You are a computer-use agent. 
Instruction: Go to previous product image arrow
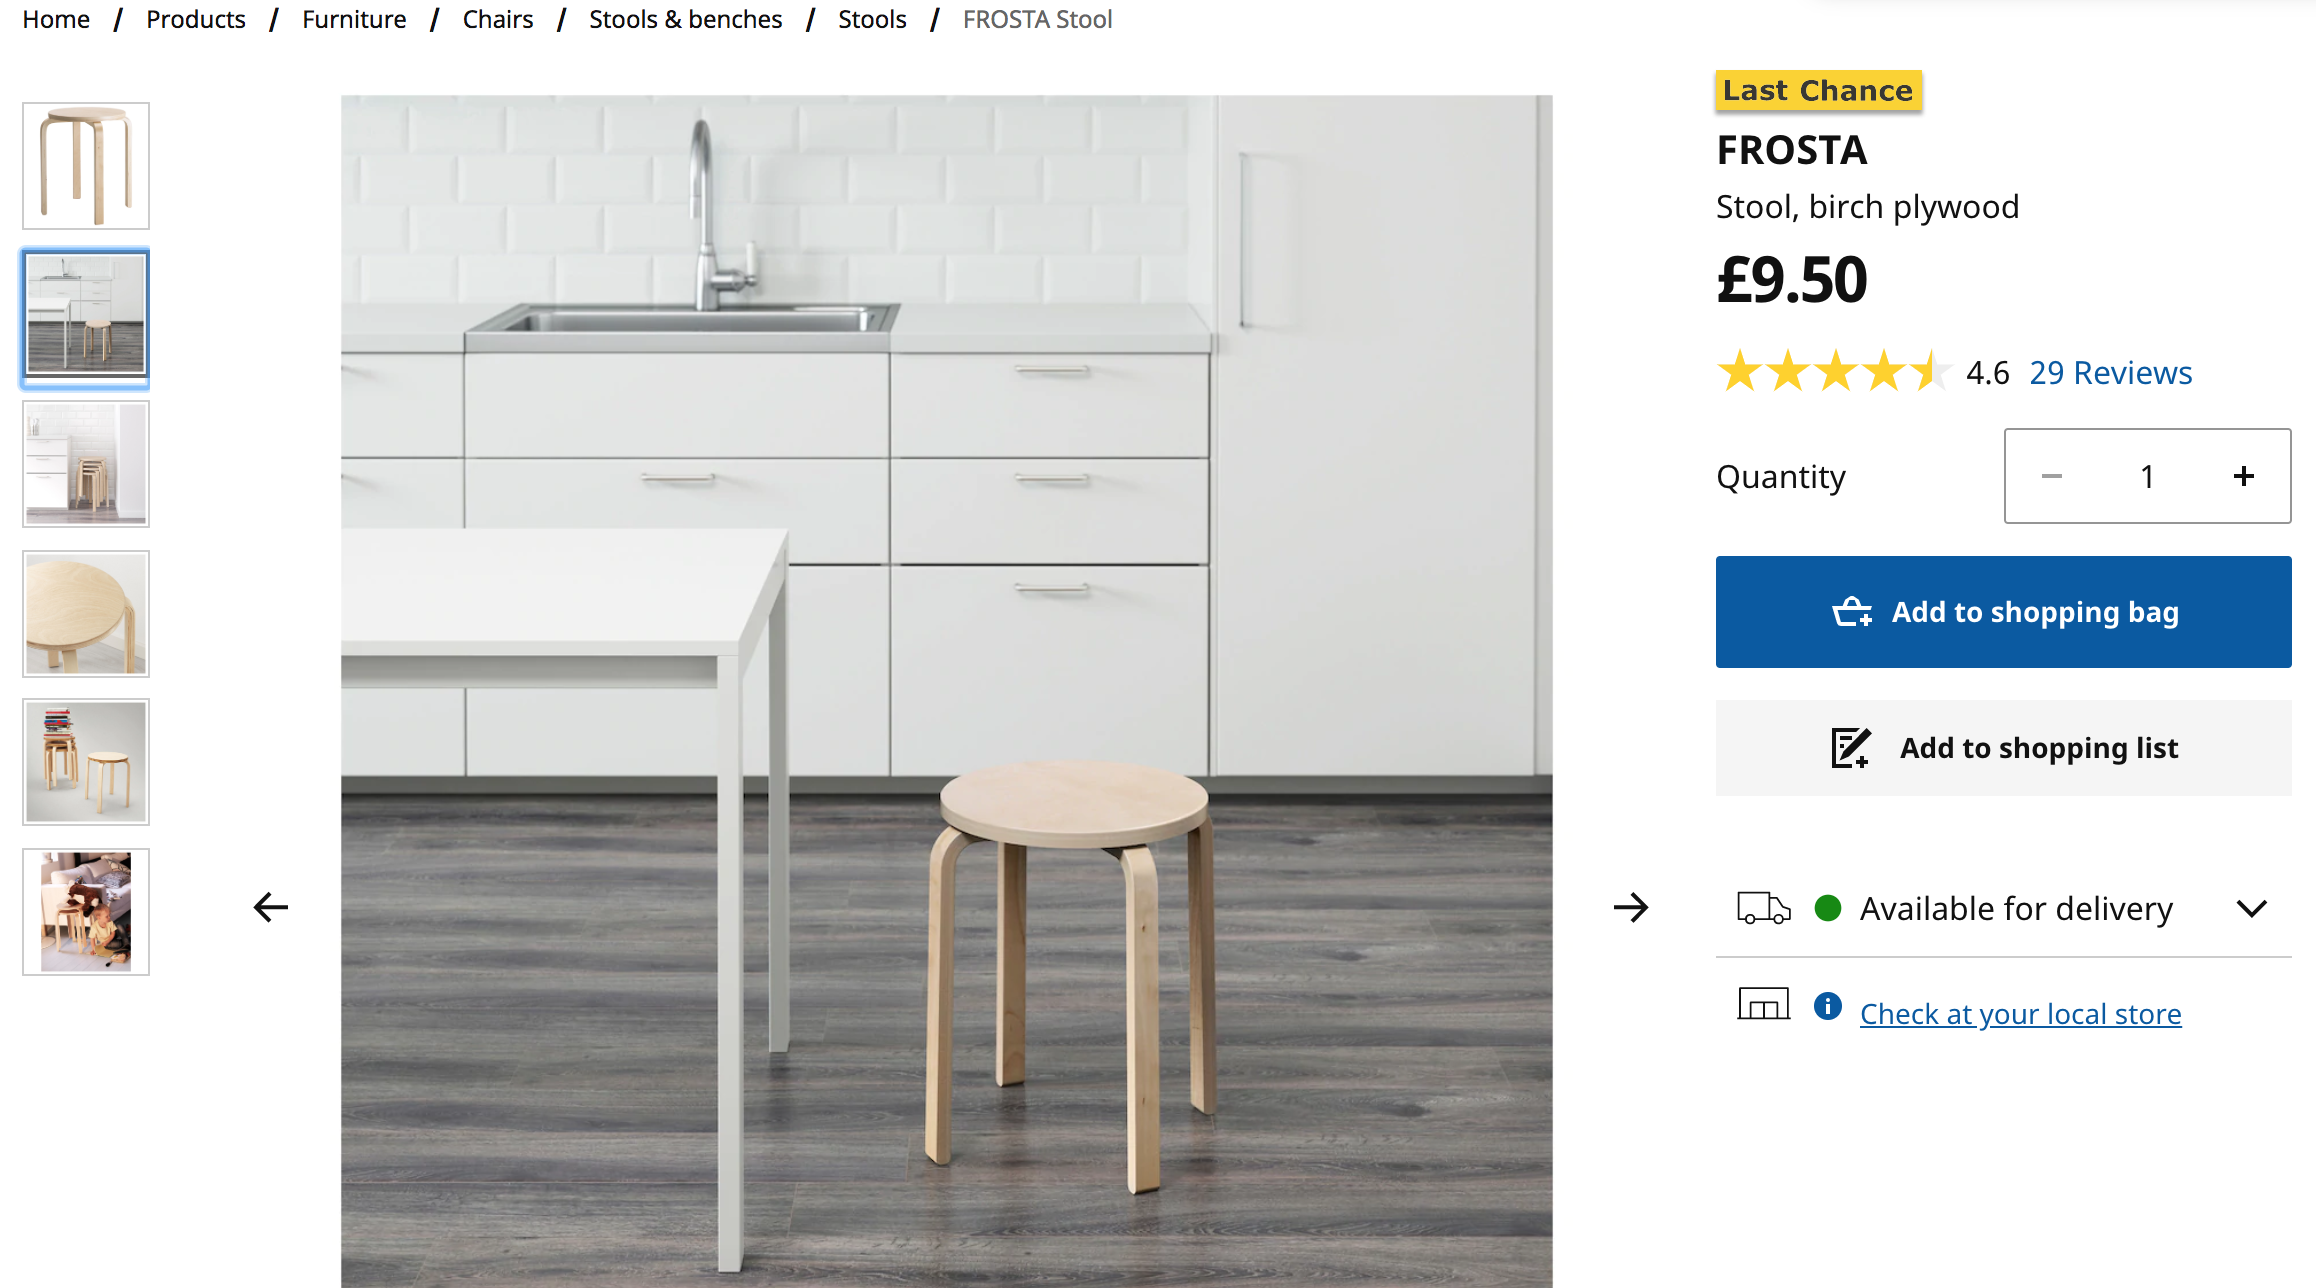[x=270, y=907]
